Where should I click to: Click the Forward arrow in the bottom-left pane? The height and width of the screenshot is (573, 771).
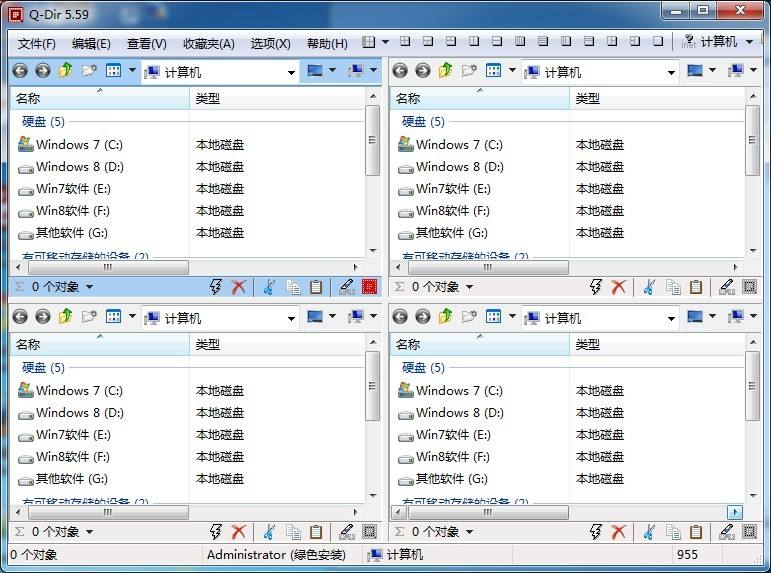42,317
